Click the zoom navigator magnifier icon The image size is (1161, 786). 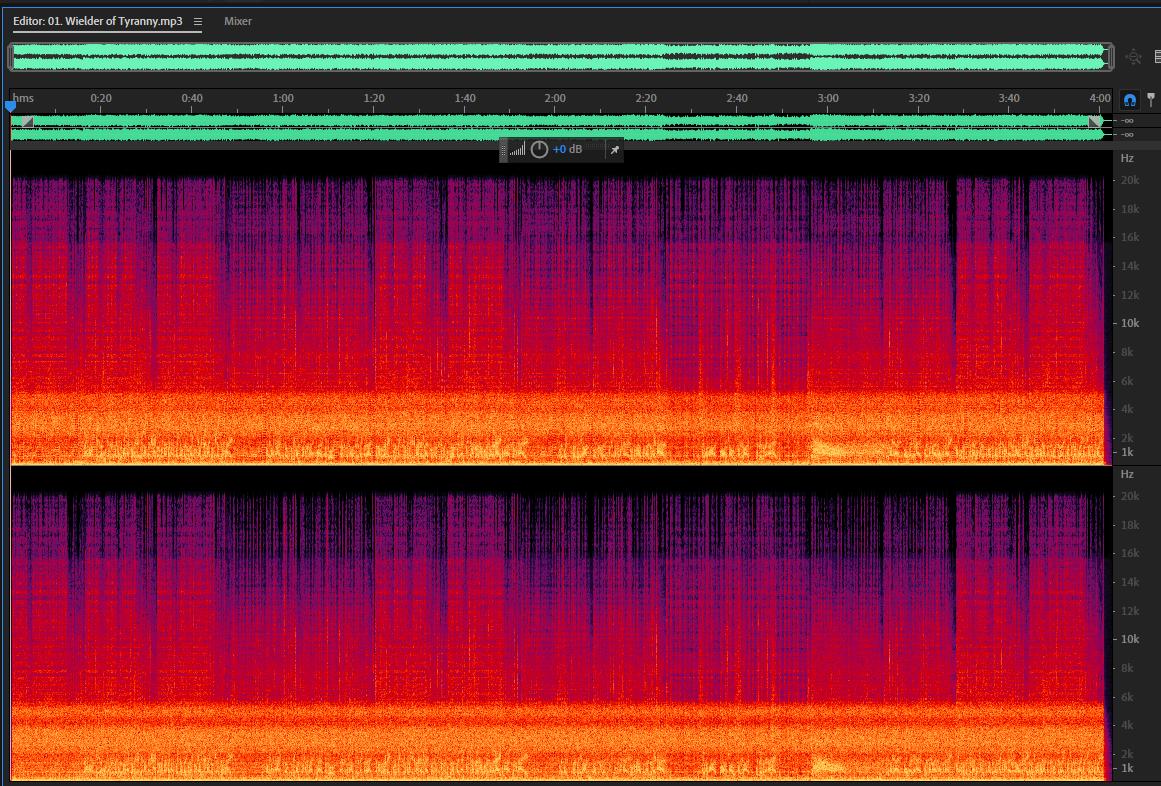pyautogui.click(x=1133, y=56)
